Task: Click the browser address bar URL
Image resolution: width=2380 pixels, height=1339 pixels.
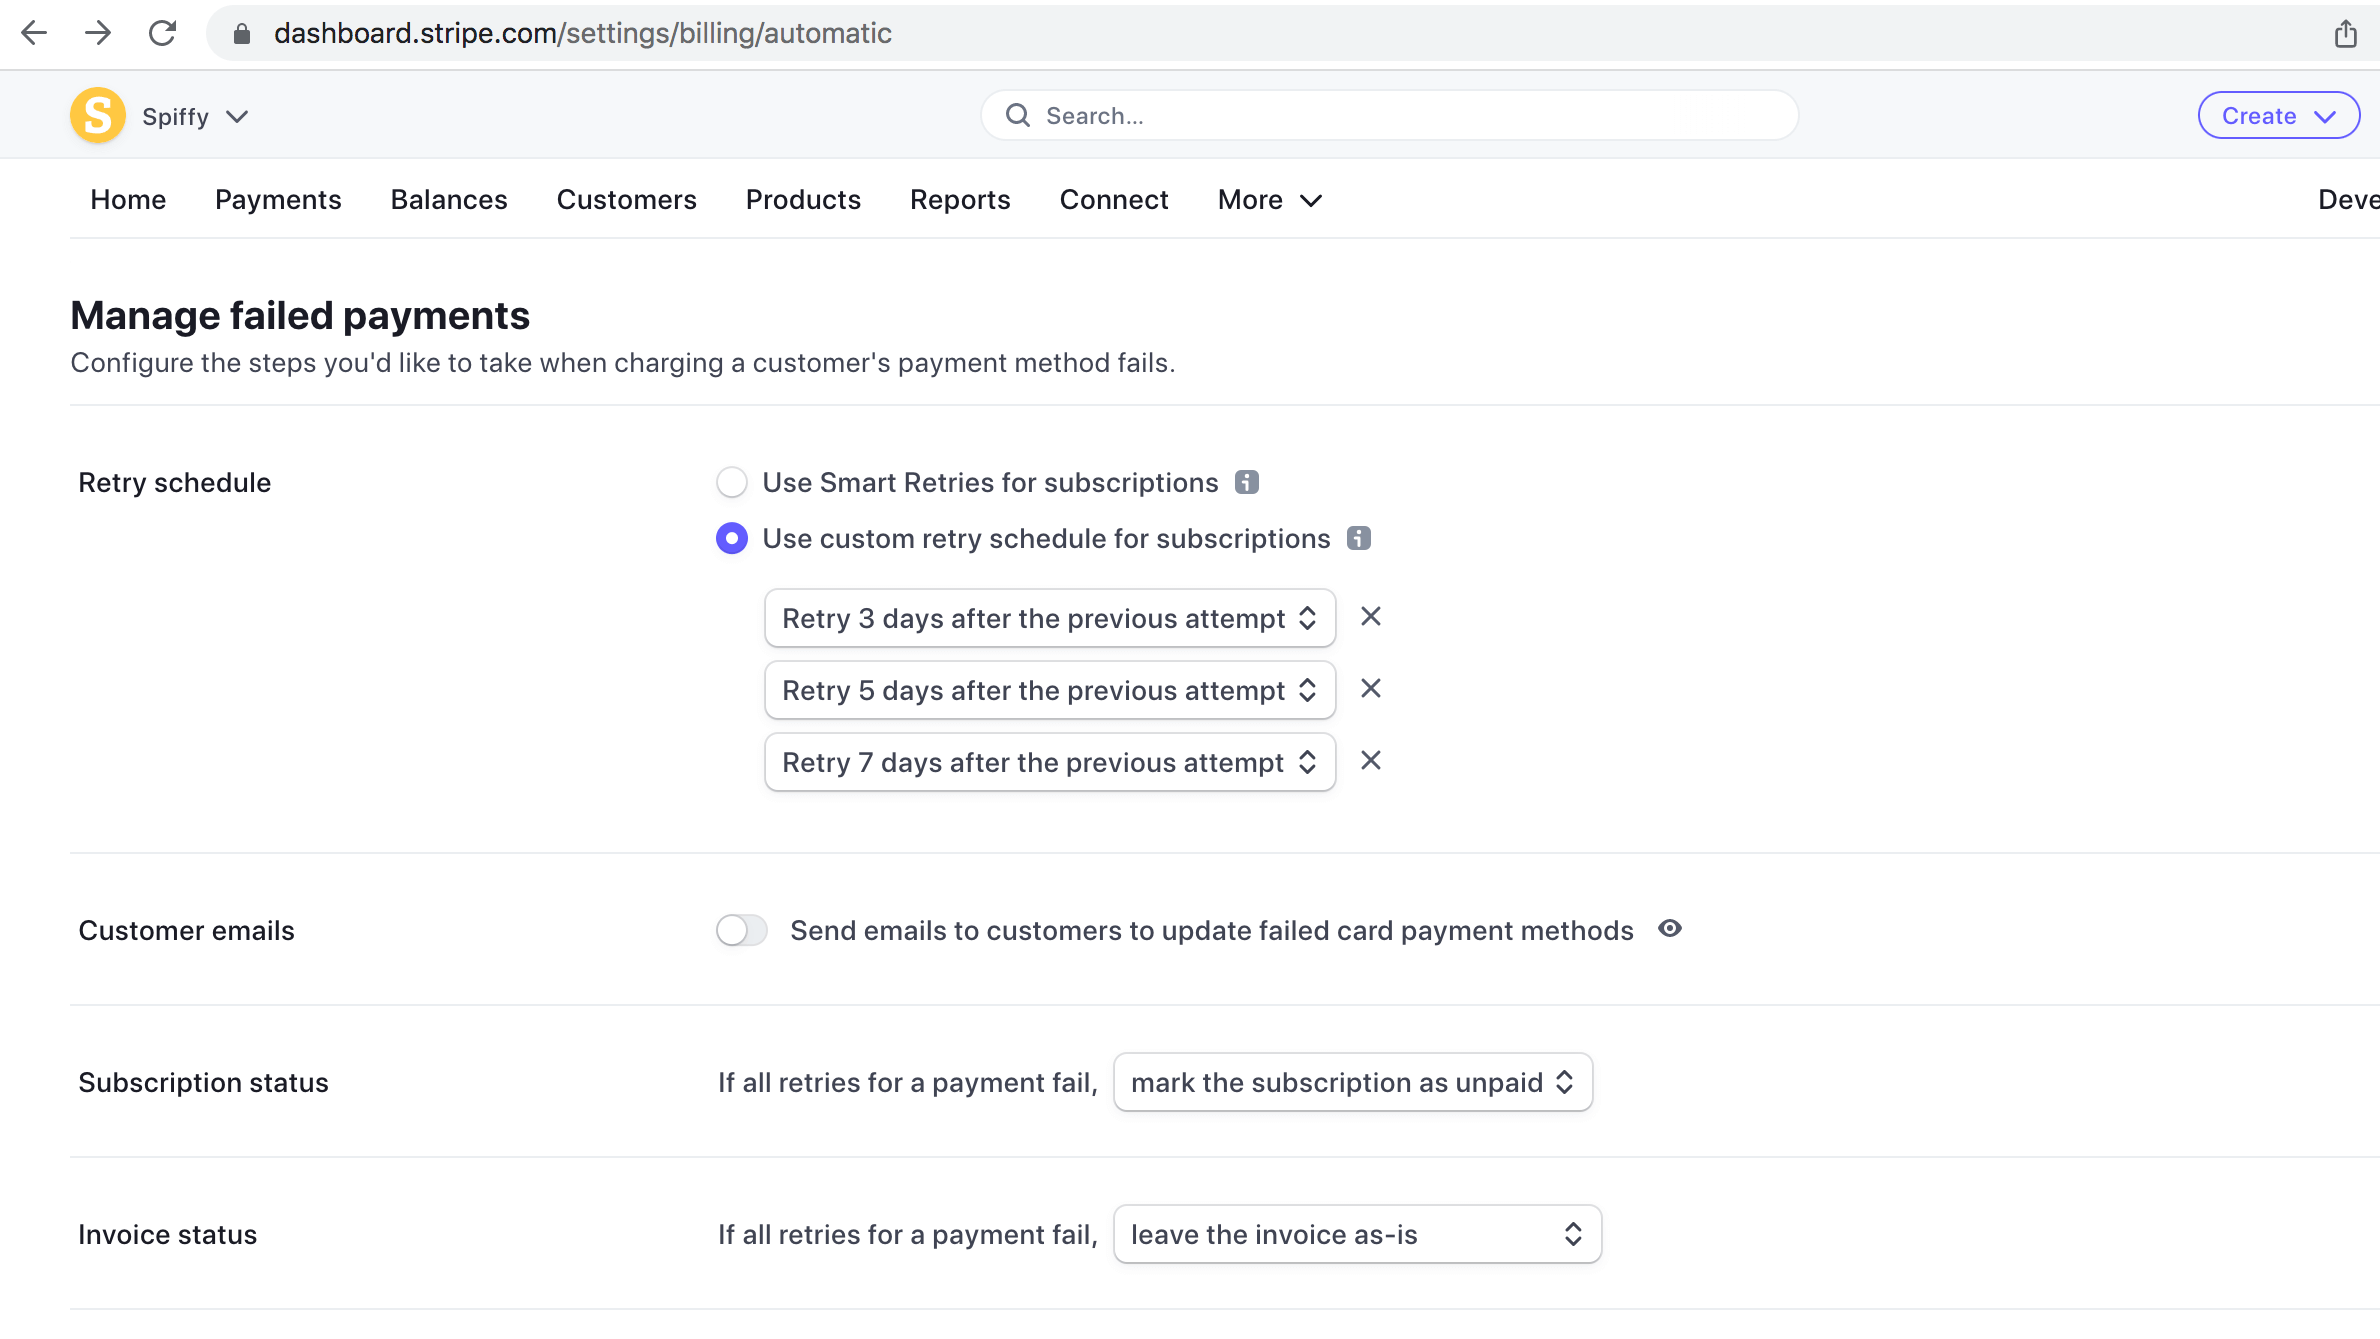Action: [x=583, y=33]
